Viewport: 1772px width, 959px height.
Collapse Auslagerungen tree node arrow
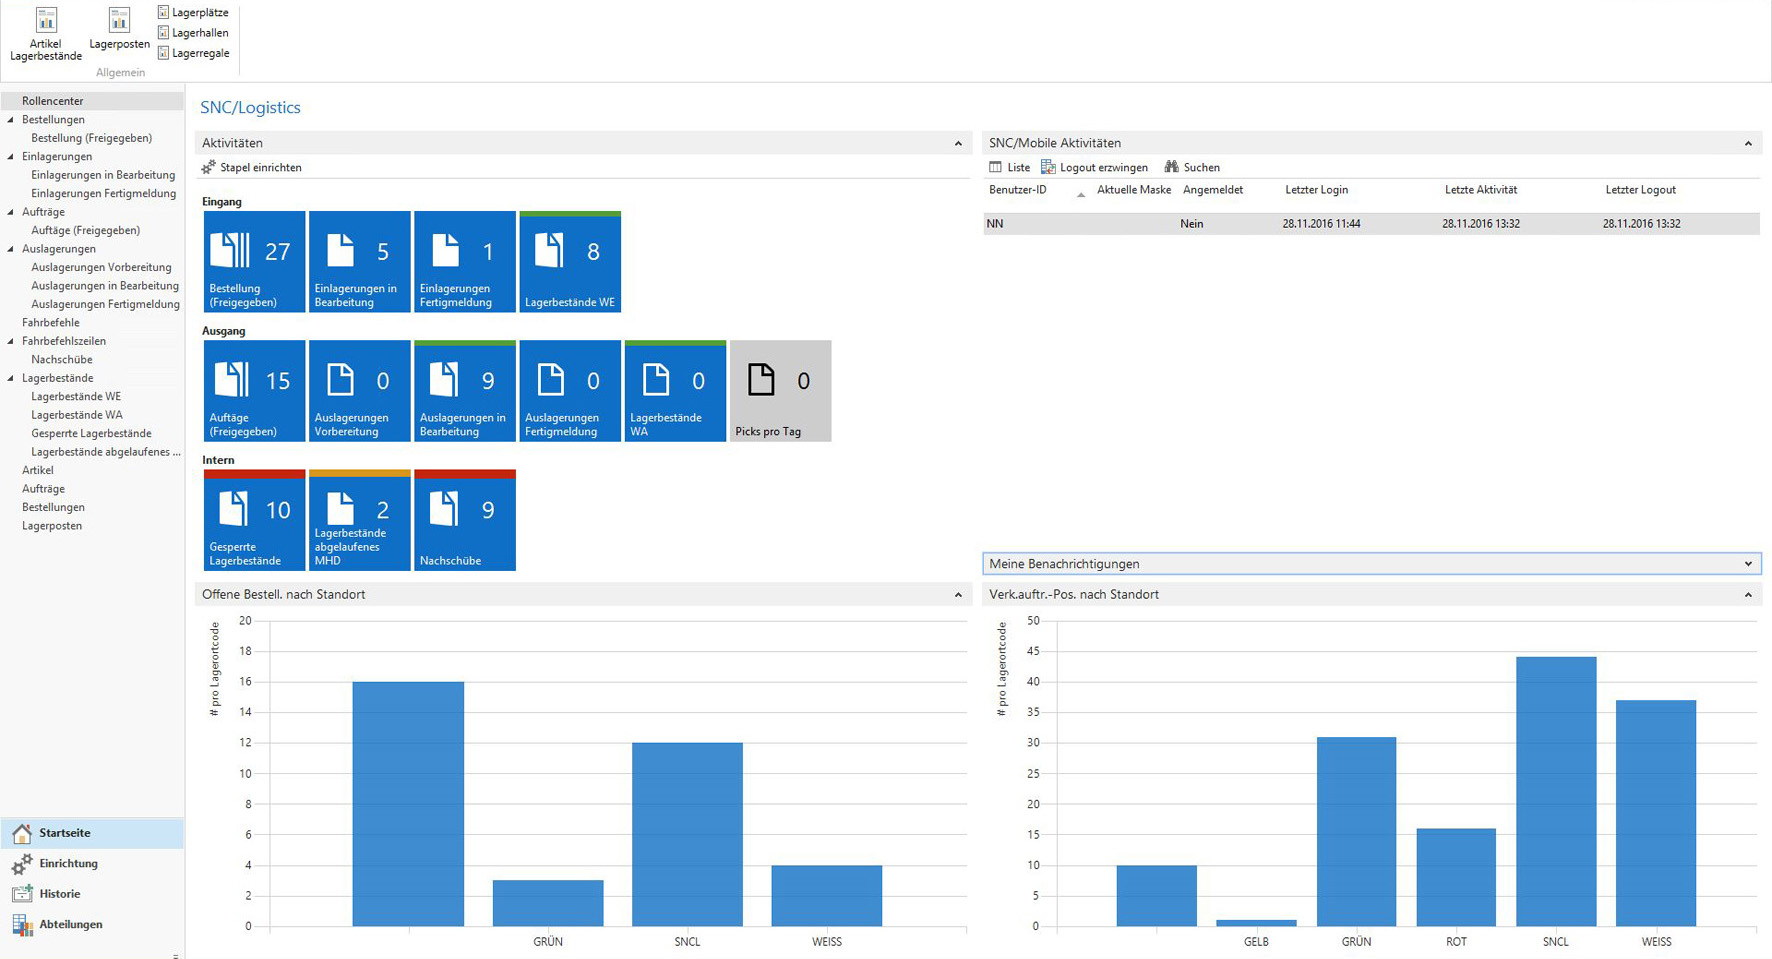tap(11, 249)
